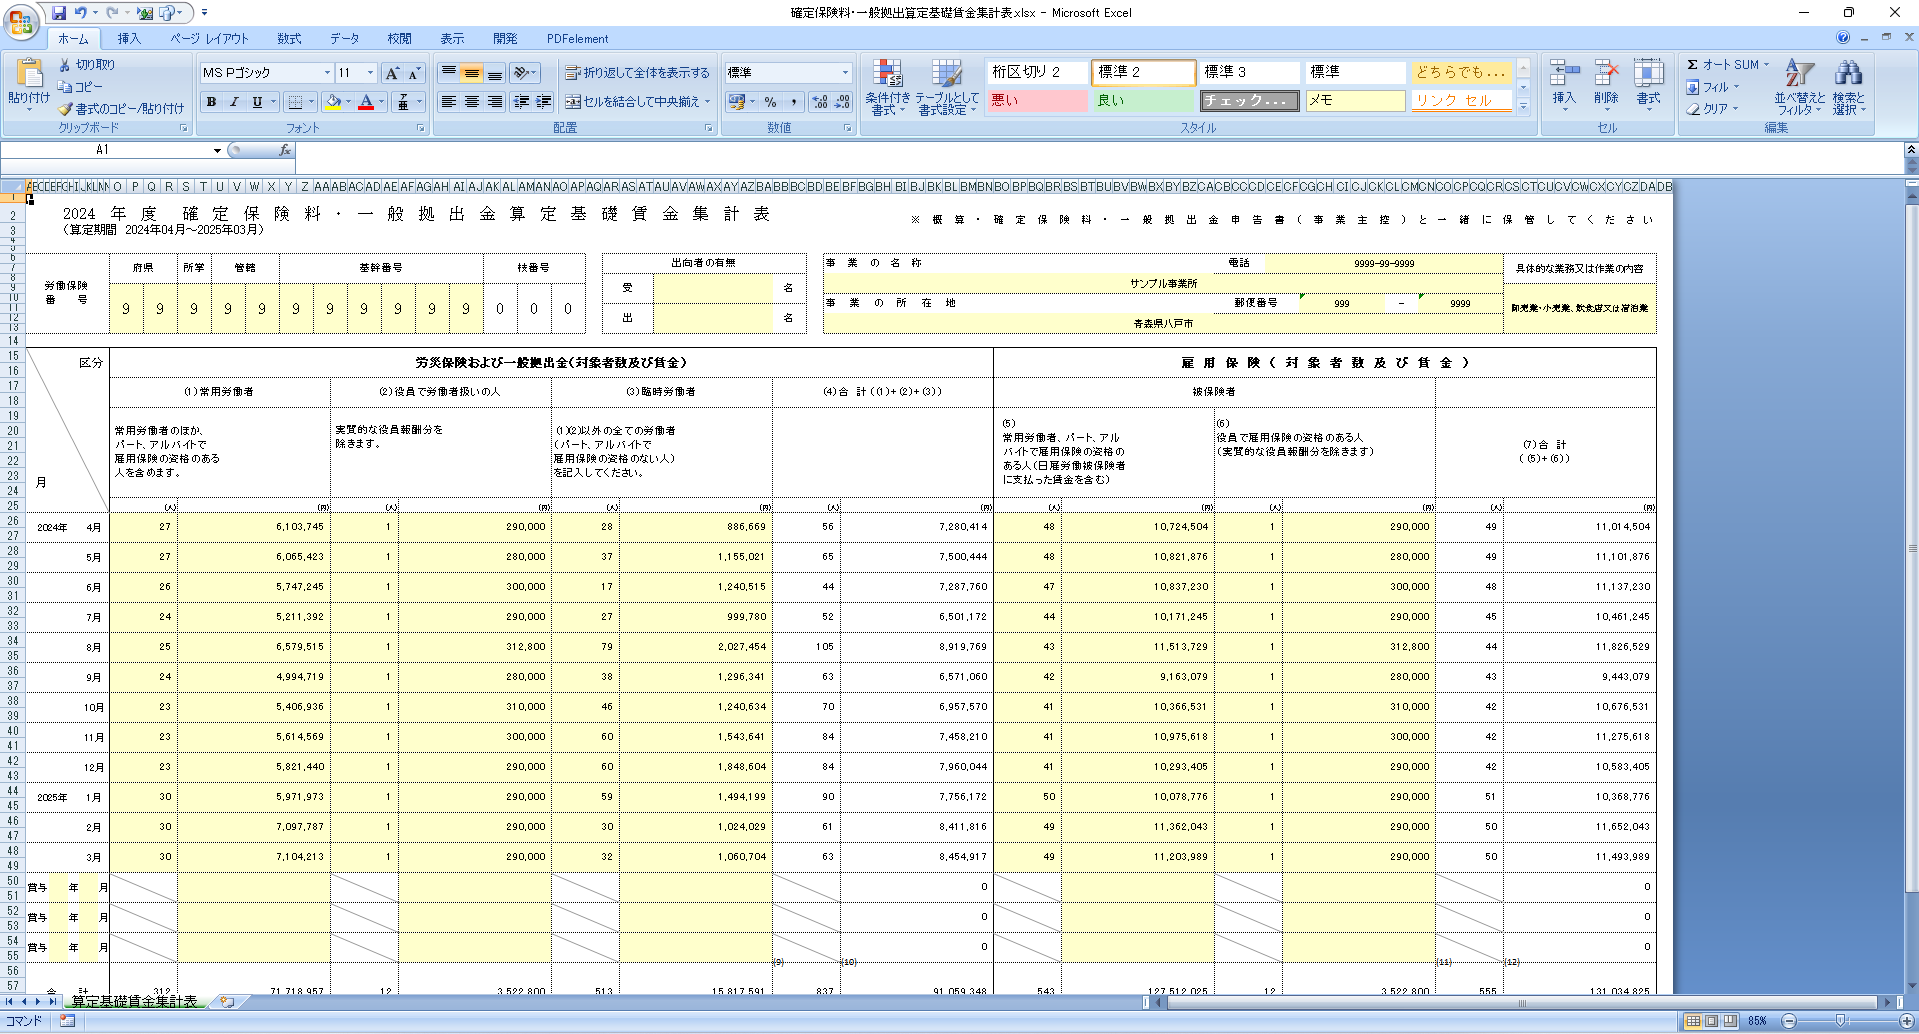This screenshot has width=1919, height=1034.
Task: Decrease decimal places
Action: pyautogui.click(x=842, y=102)
